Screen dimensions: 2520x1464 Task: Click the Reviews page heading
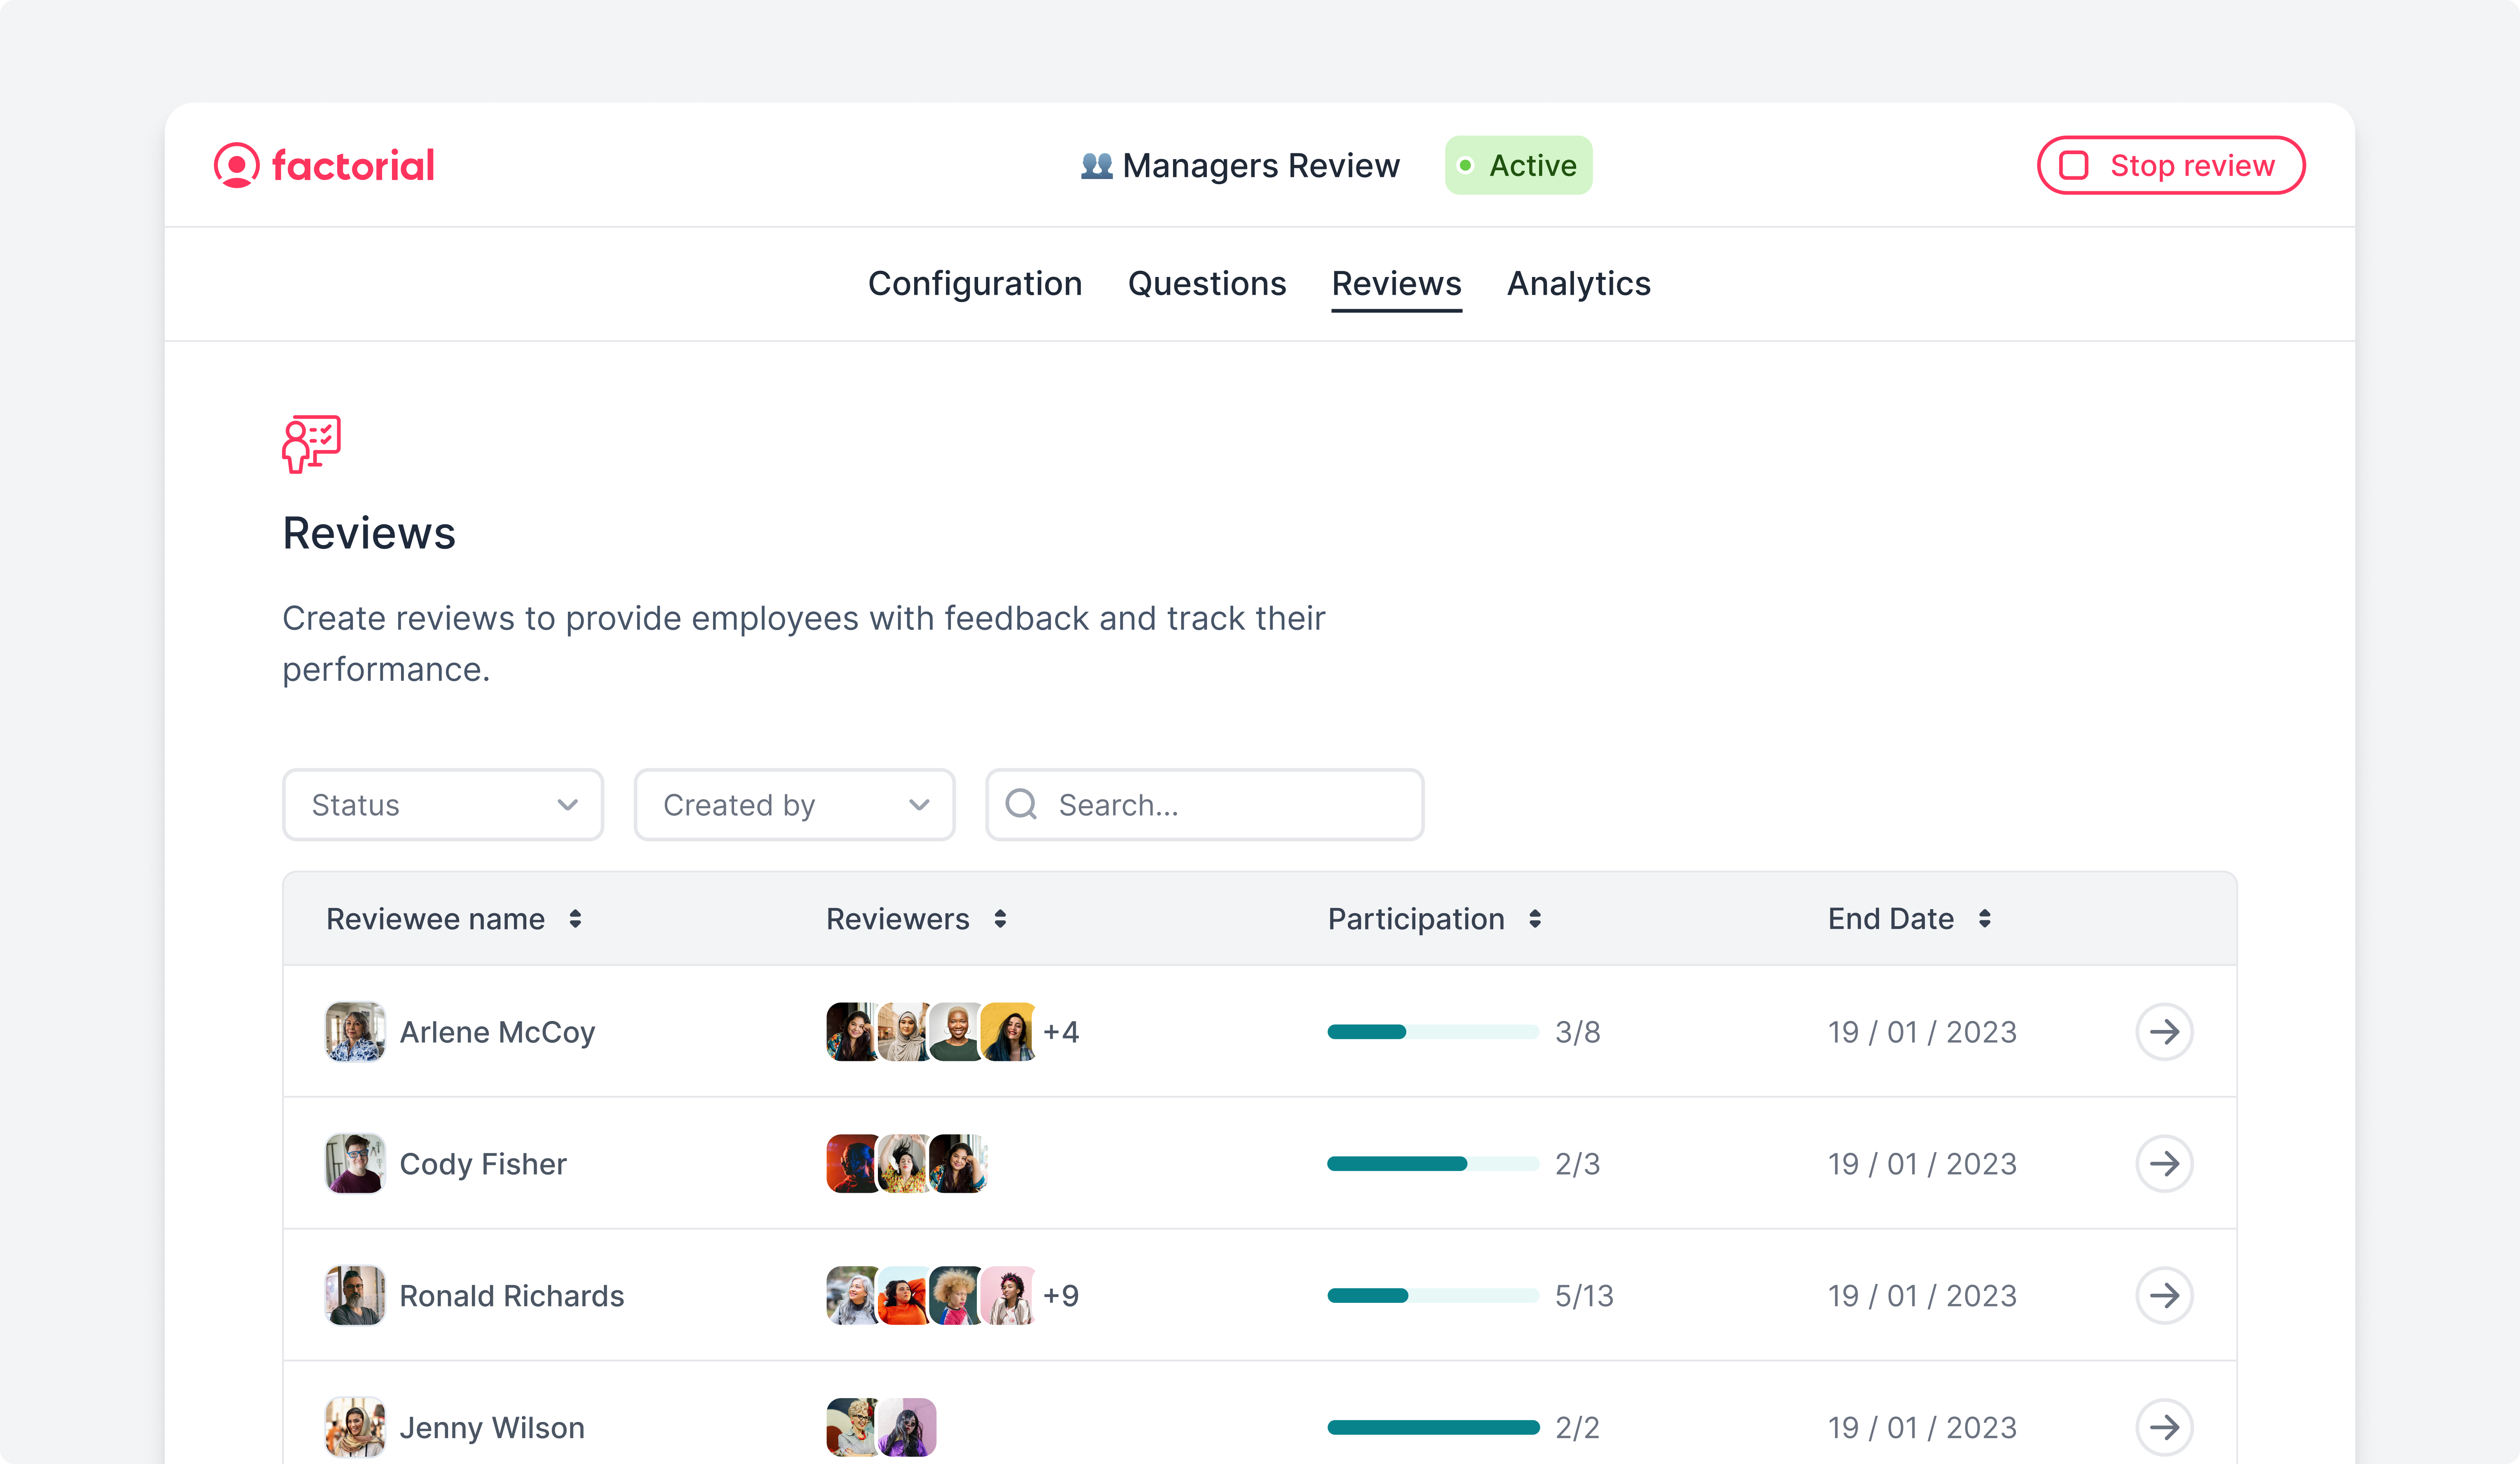[x=369, y=533]
